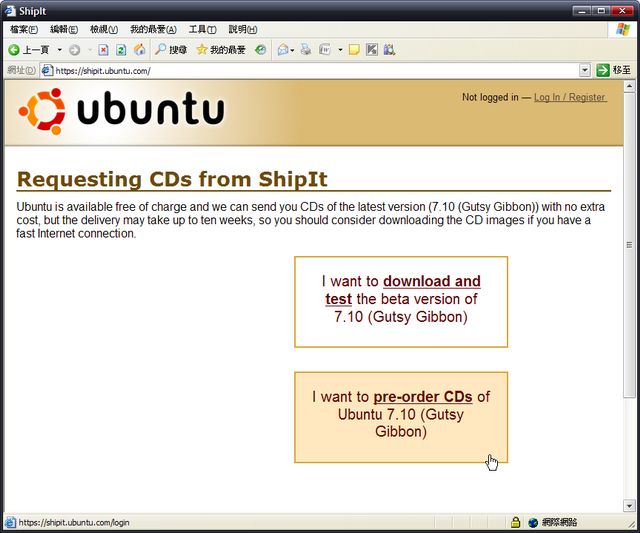Click the status bar URL https://shipit.ubuntu.com/login
The image size is (640, 533).
tap(74, 522)
